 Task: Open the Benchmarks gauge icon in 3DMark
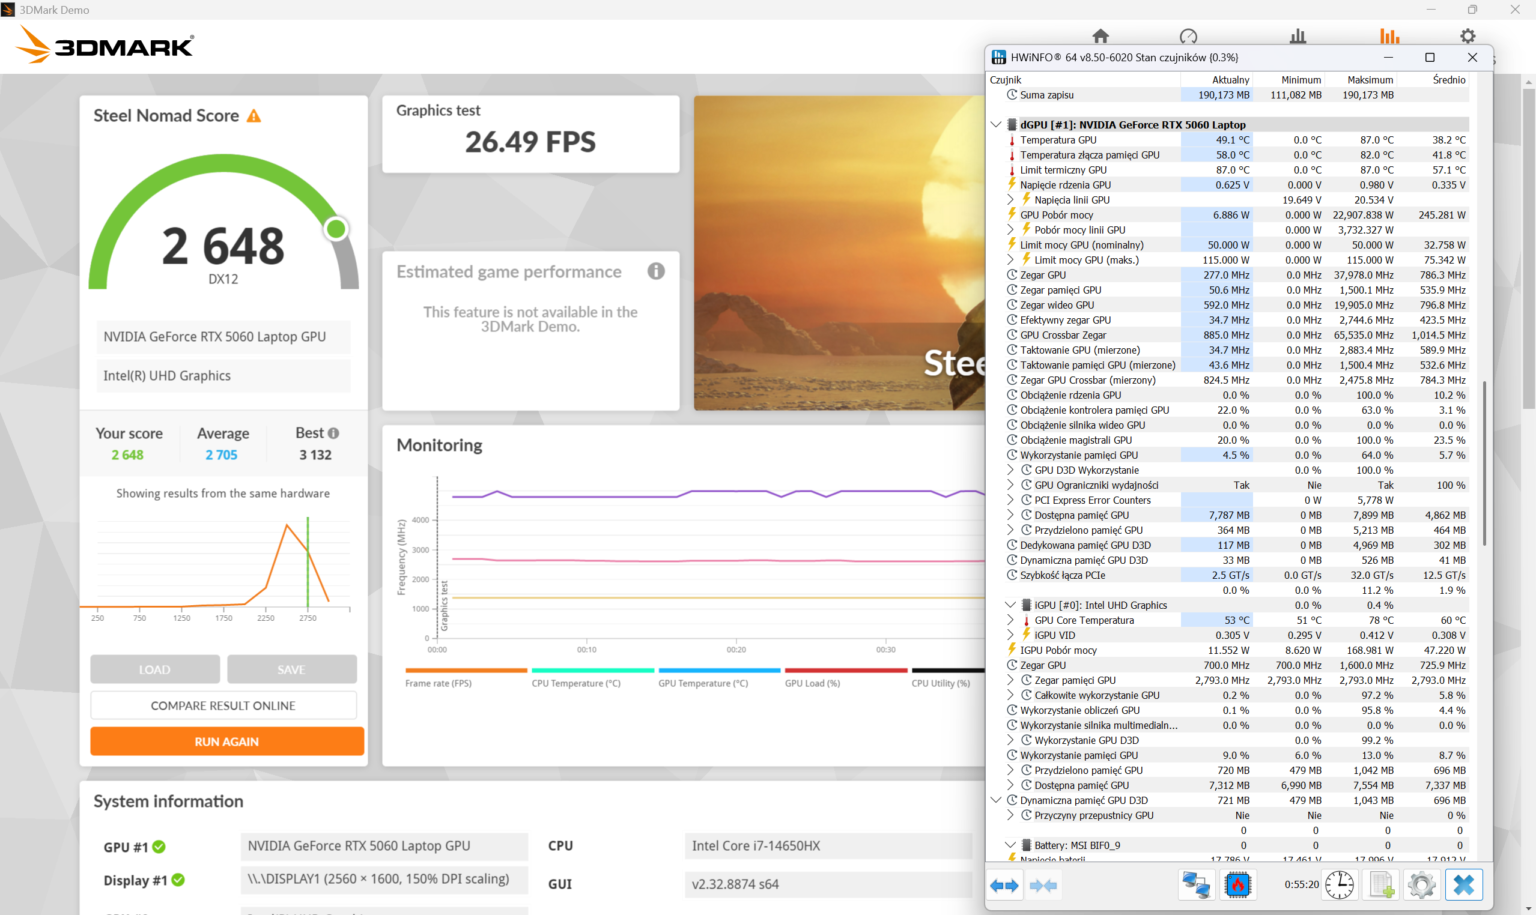(1188, 36)
